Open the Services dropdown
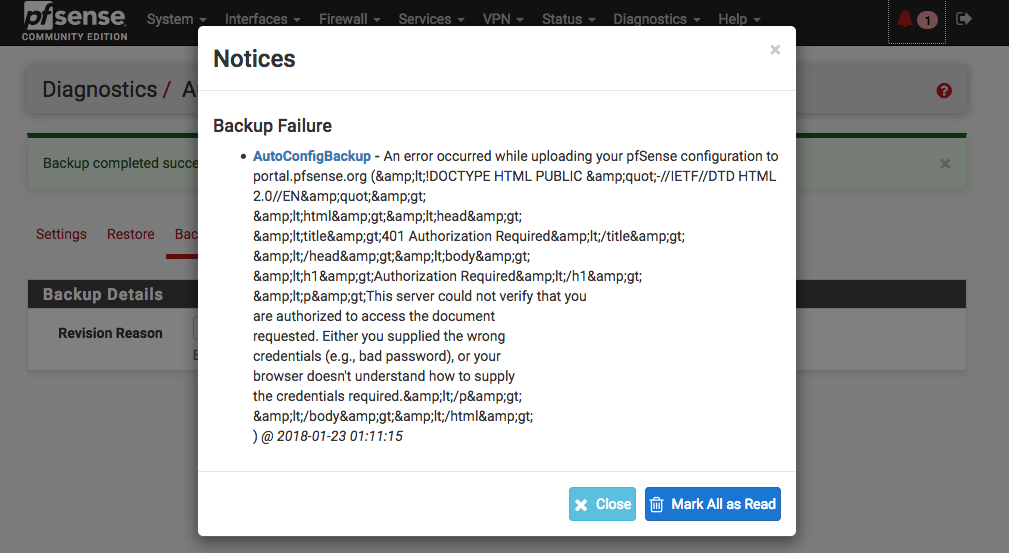This screenshot has width=1009, height=553. [x=432, y=19]
